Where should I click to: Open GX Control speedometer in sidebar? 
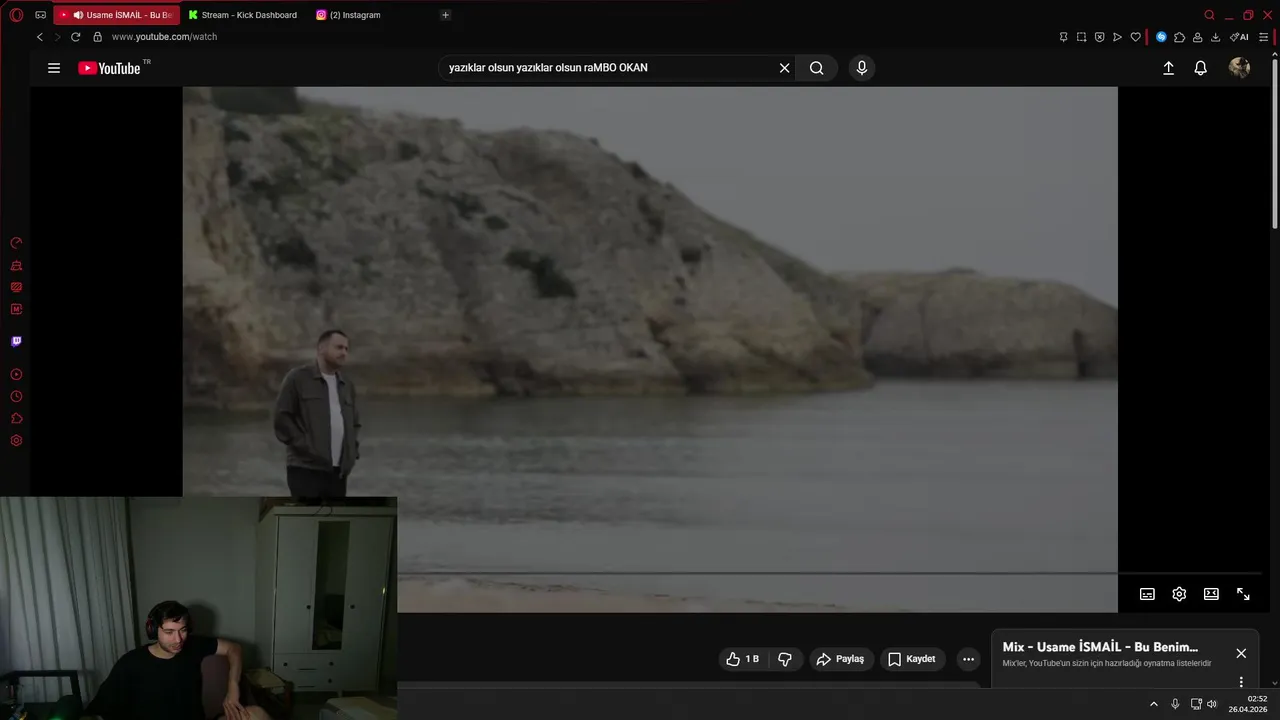pyautogui.click(x=16, y=243)
